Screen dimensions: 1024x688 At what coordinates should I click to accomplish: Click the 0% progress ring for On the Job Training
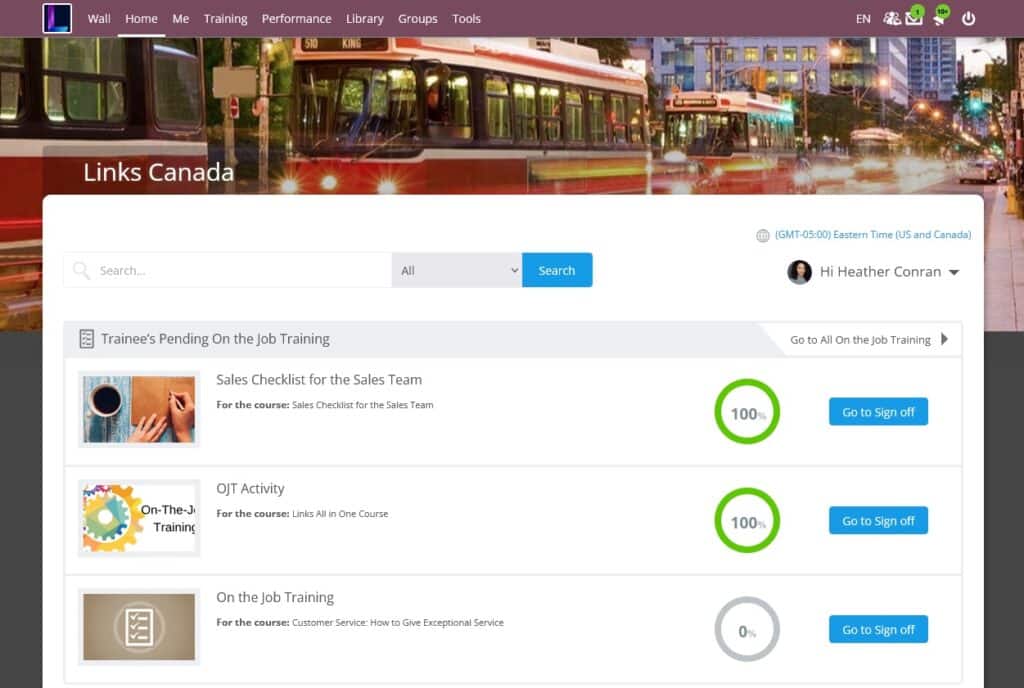click(747, 630)
